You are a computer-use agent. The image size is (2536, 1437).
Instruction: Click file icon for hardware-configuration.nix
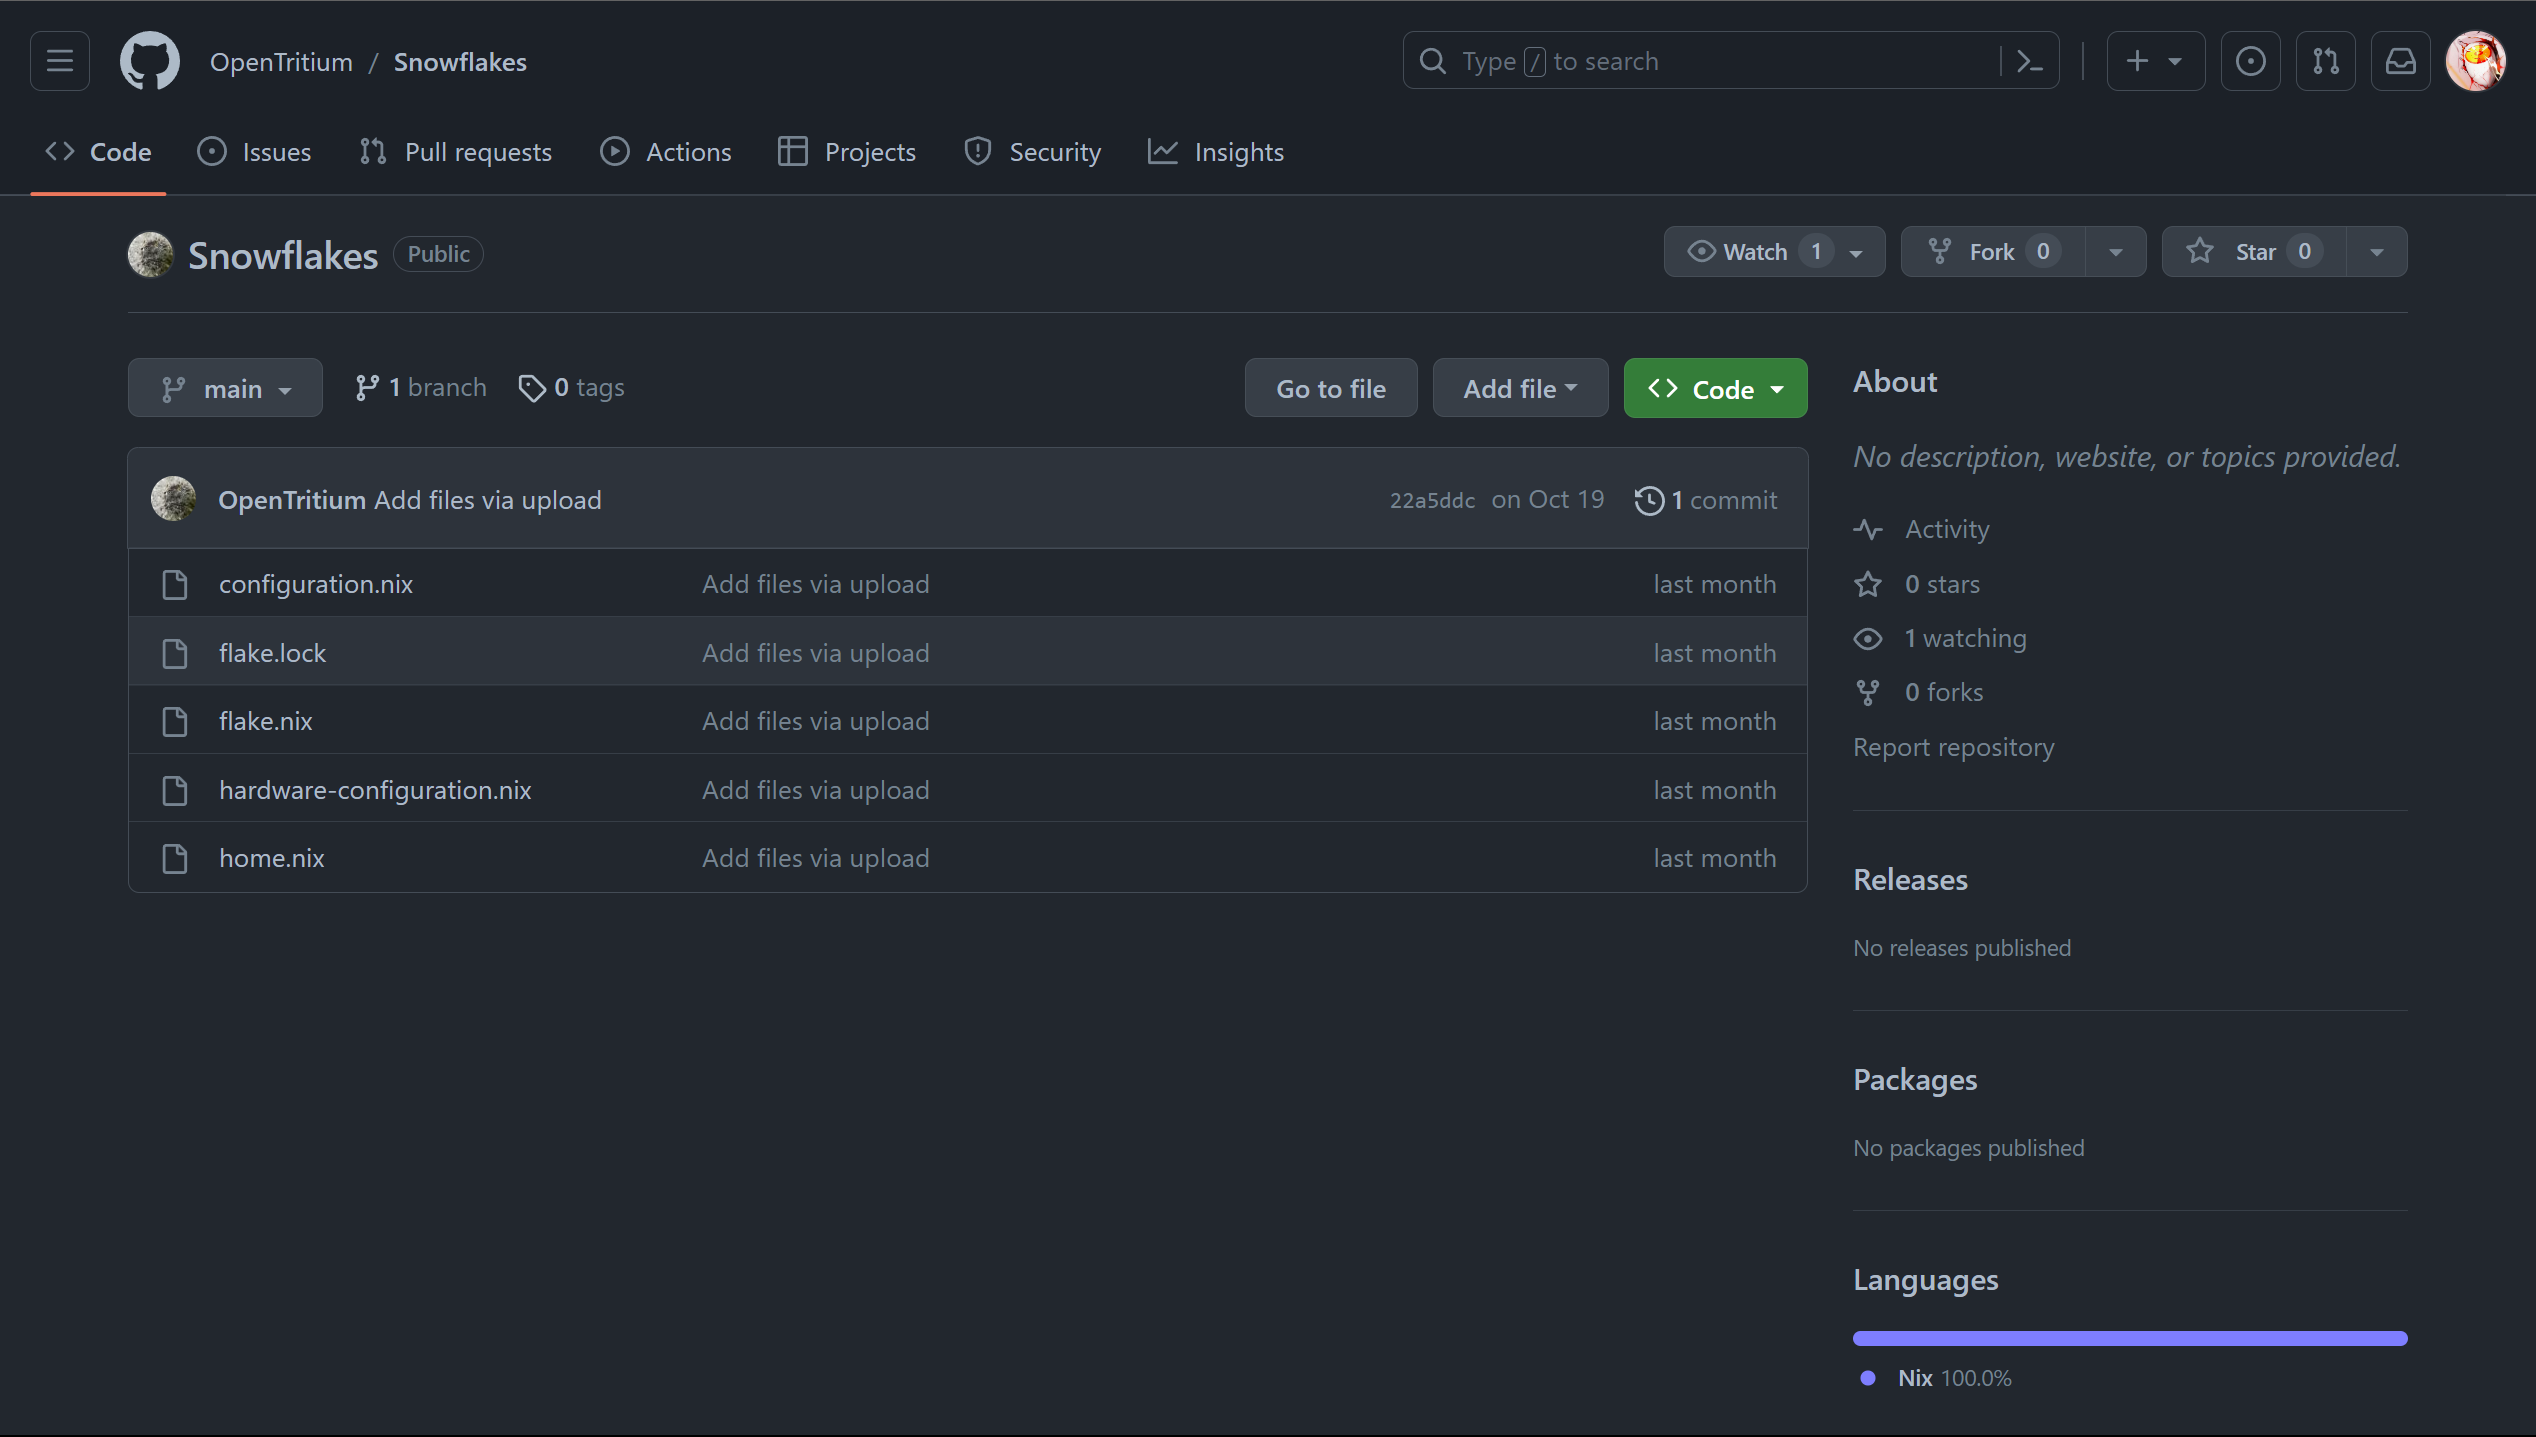(x=175, y=790)
